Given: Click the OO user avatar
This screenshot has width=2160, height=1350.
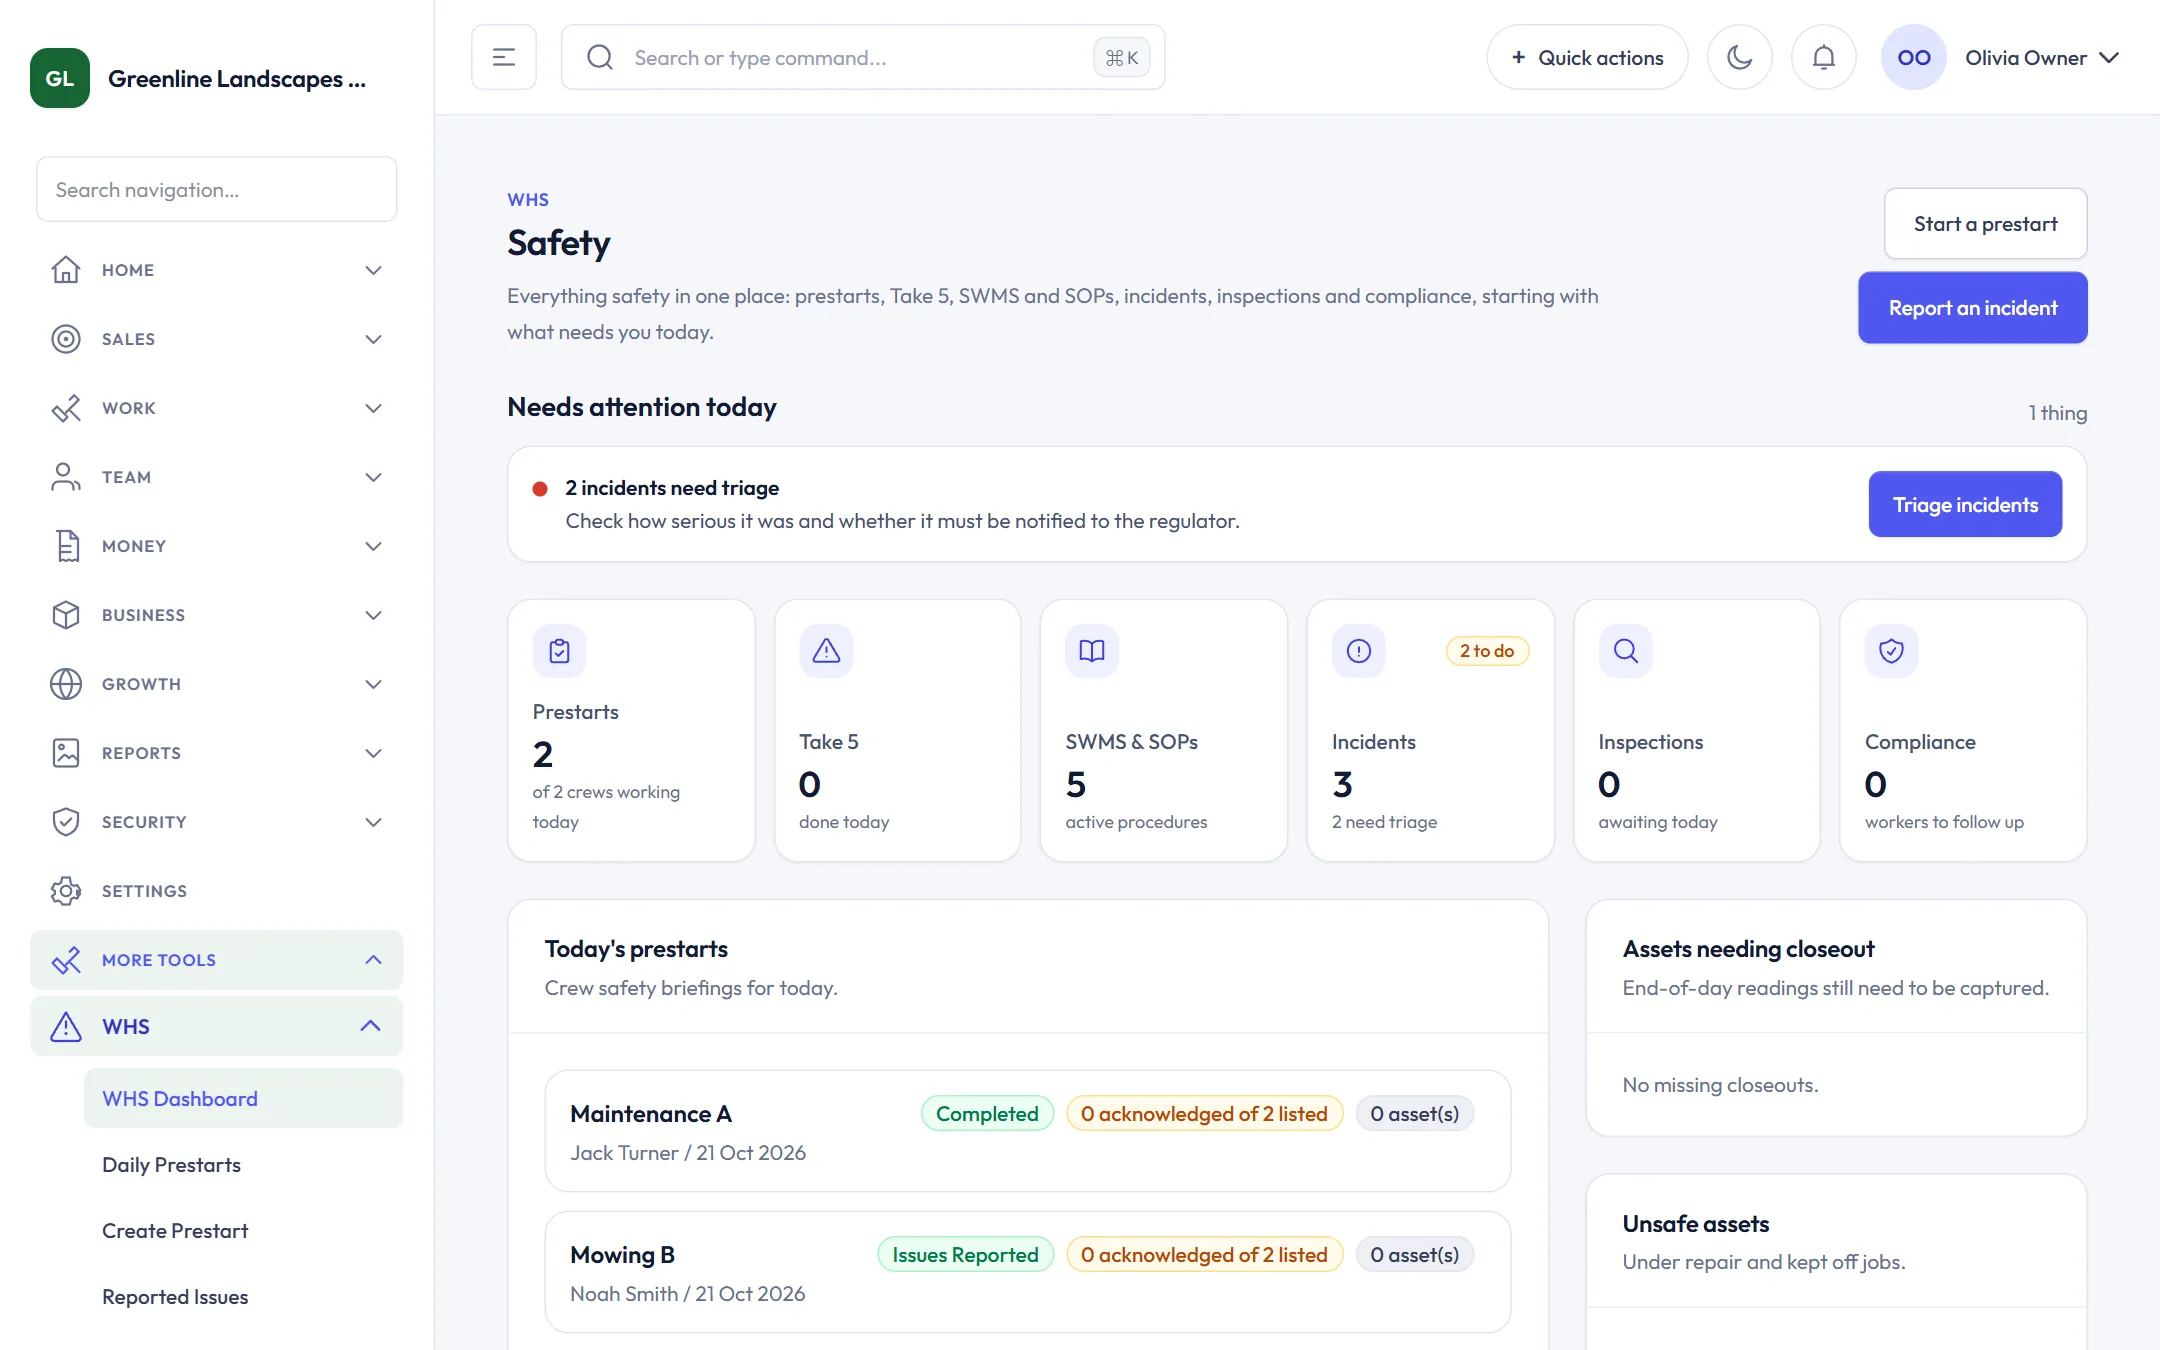Looking at the screenshot, I should [x=1914, y=57].
